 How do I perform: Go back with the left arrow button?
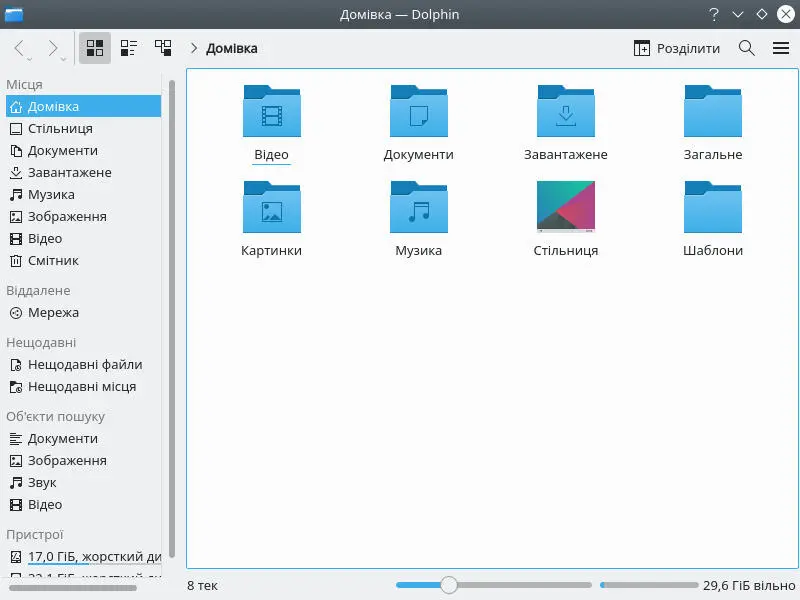click(x=19, y=48)
